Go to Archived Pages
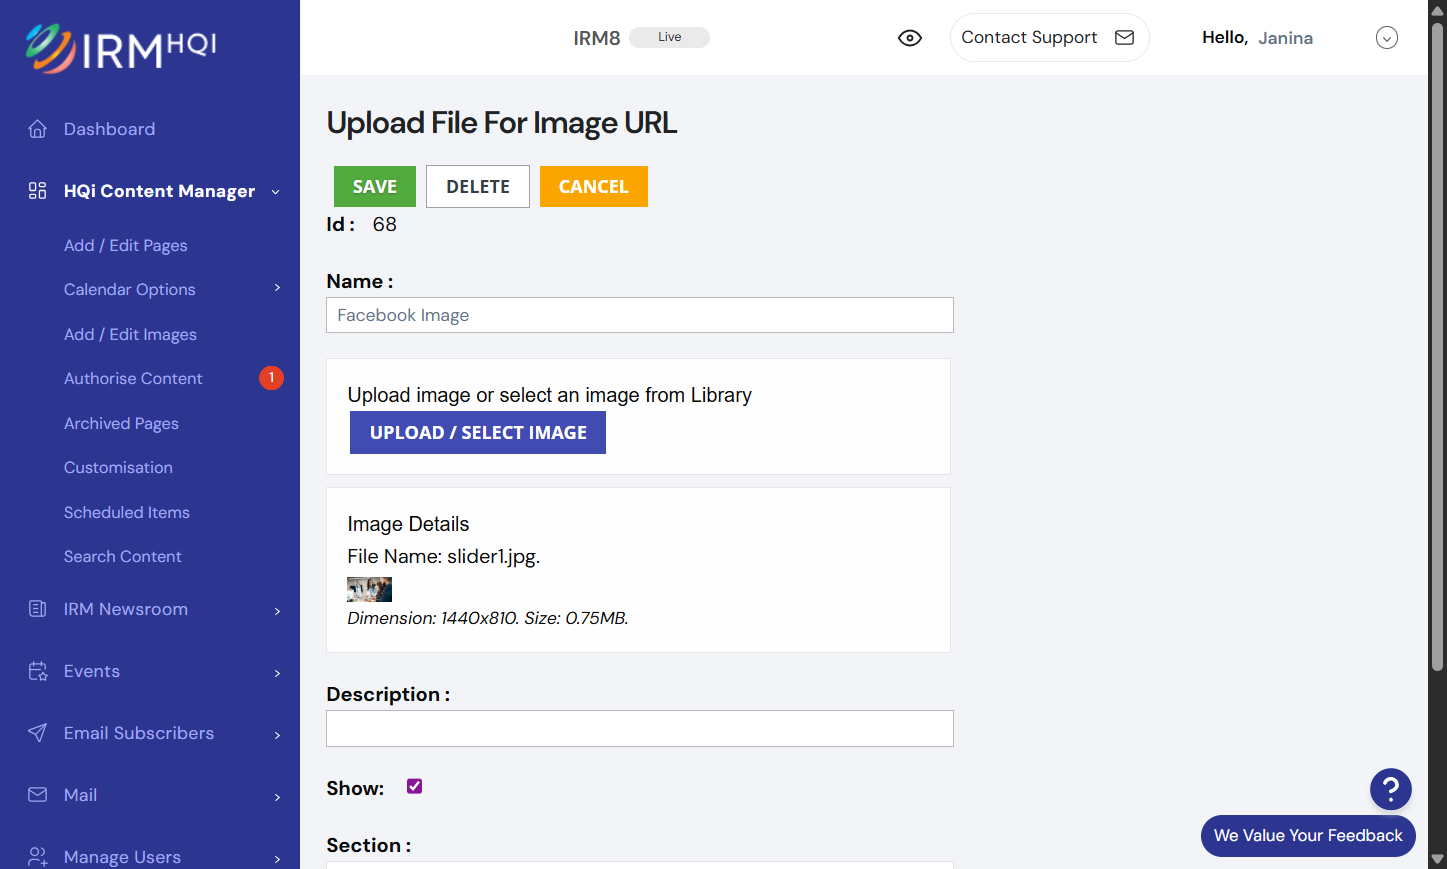 tap(121, 423)
